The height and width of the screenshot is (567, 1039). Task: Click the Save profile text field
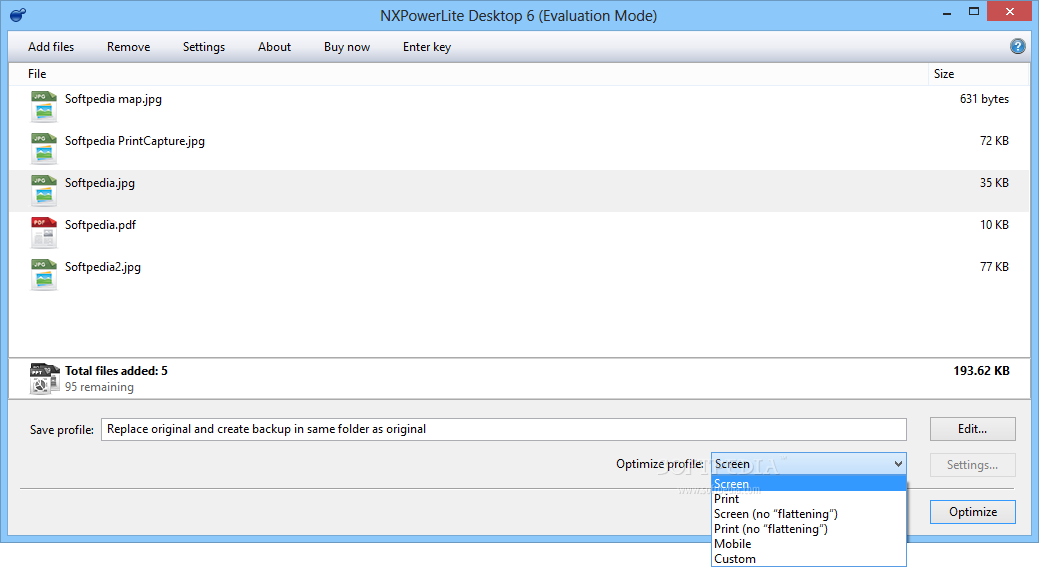click(x=504, y=429)
